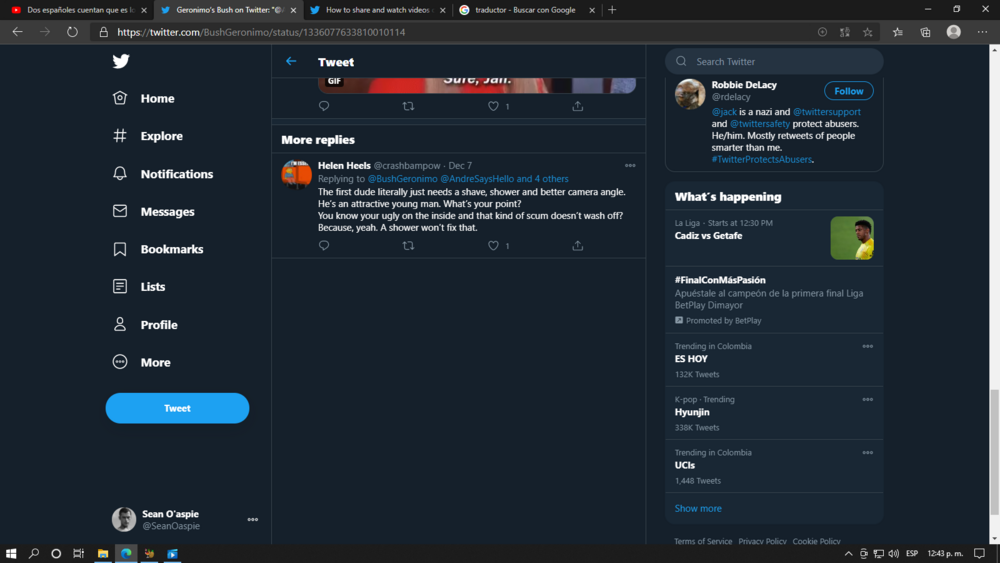This screenshot has height=563, width=1000.
Task: Reply to Helen Heels' tweet
Action: (x=324, y=245)
